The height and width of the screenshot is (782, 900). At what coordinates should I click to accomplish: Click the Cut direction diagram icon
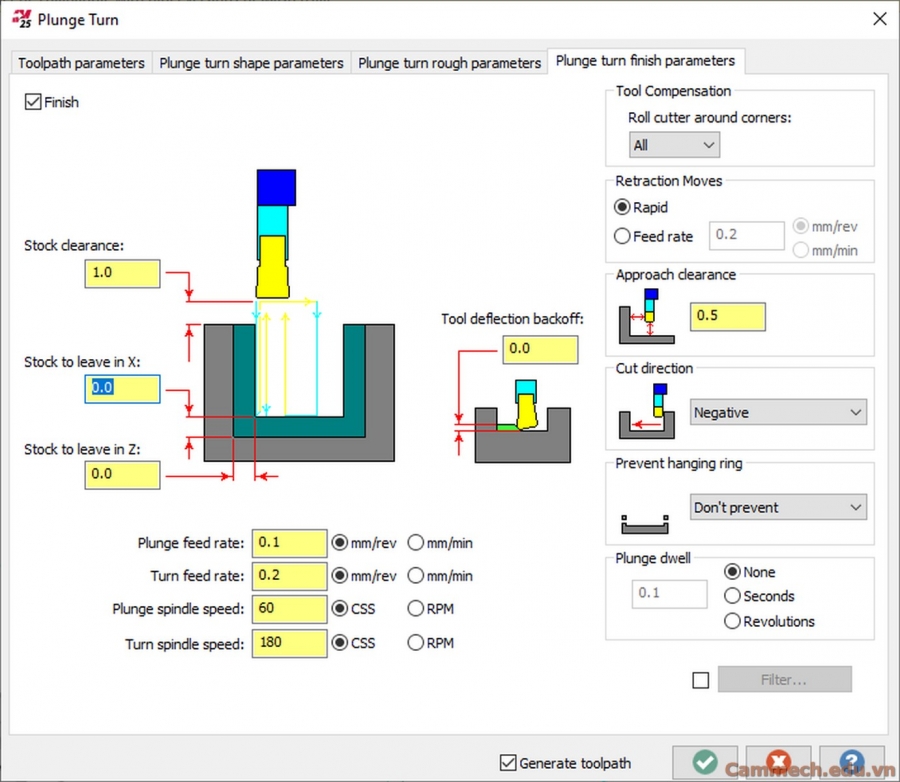tap(646, 411)
